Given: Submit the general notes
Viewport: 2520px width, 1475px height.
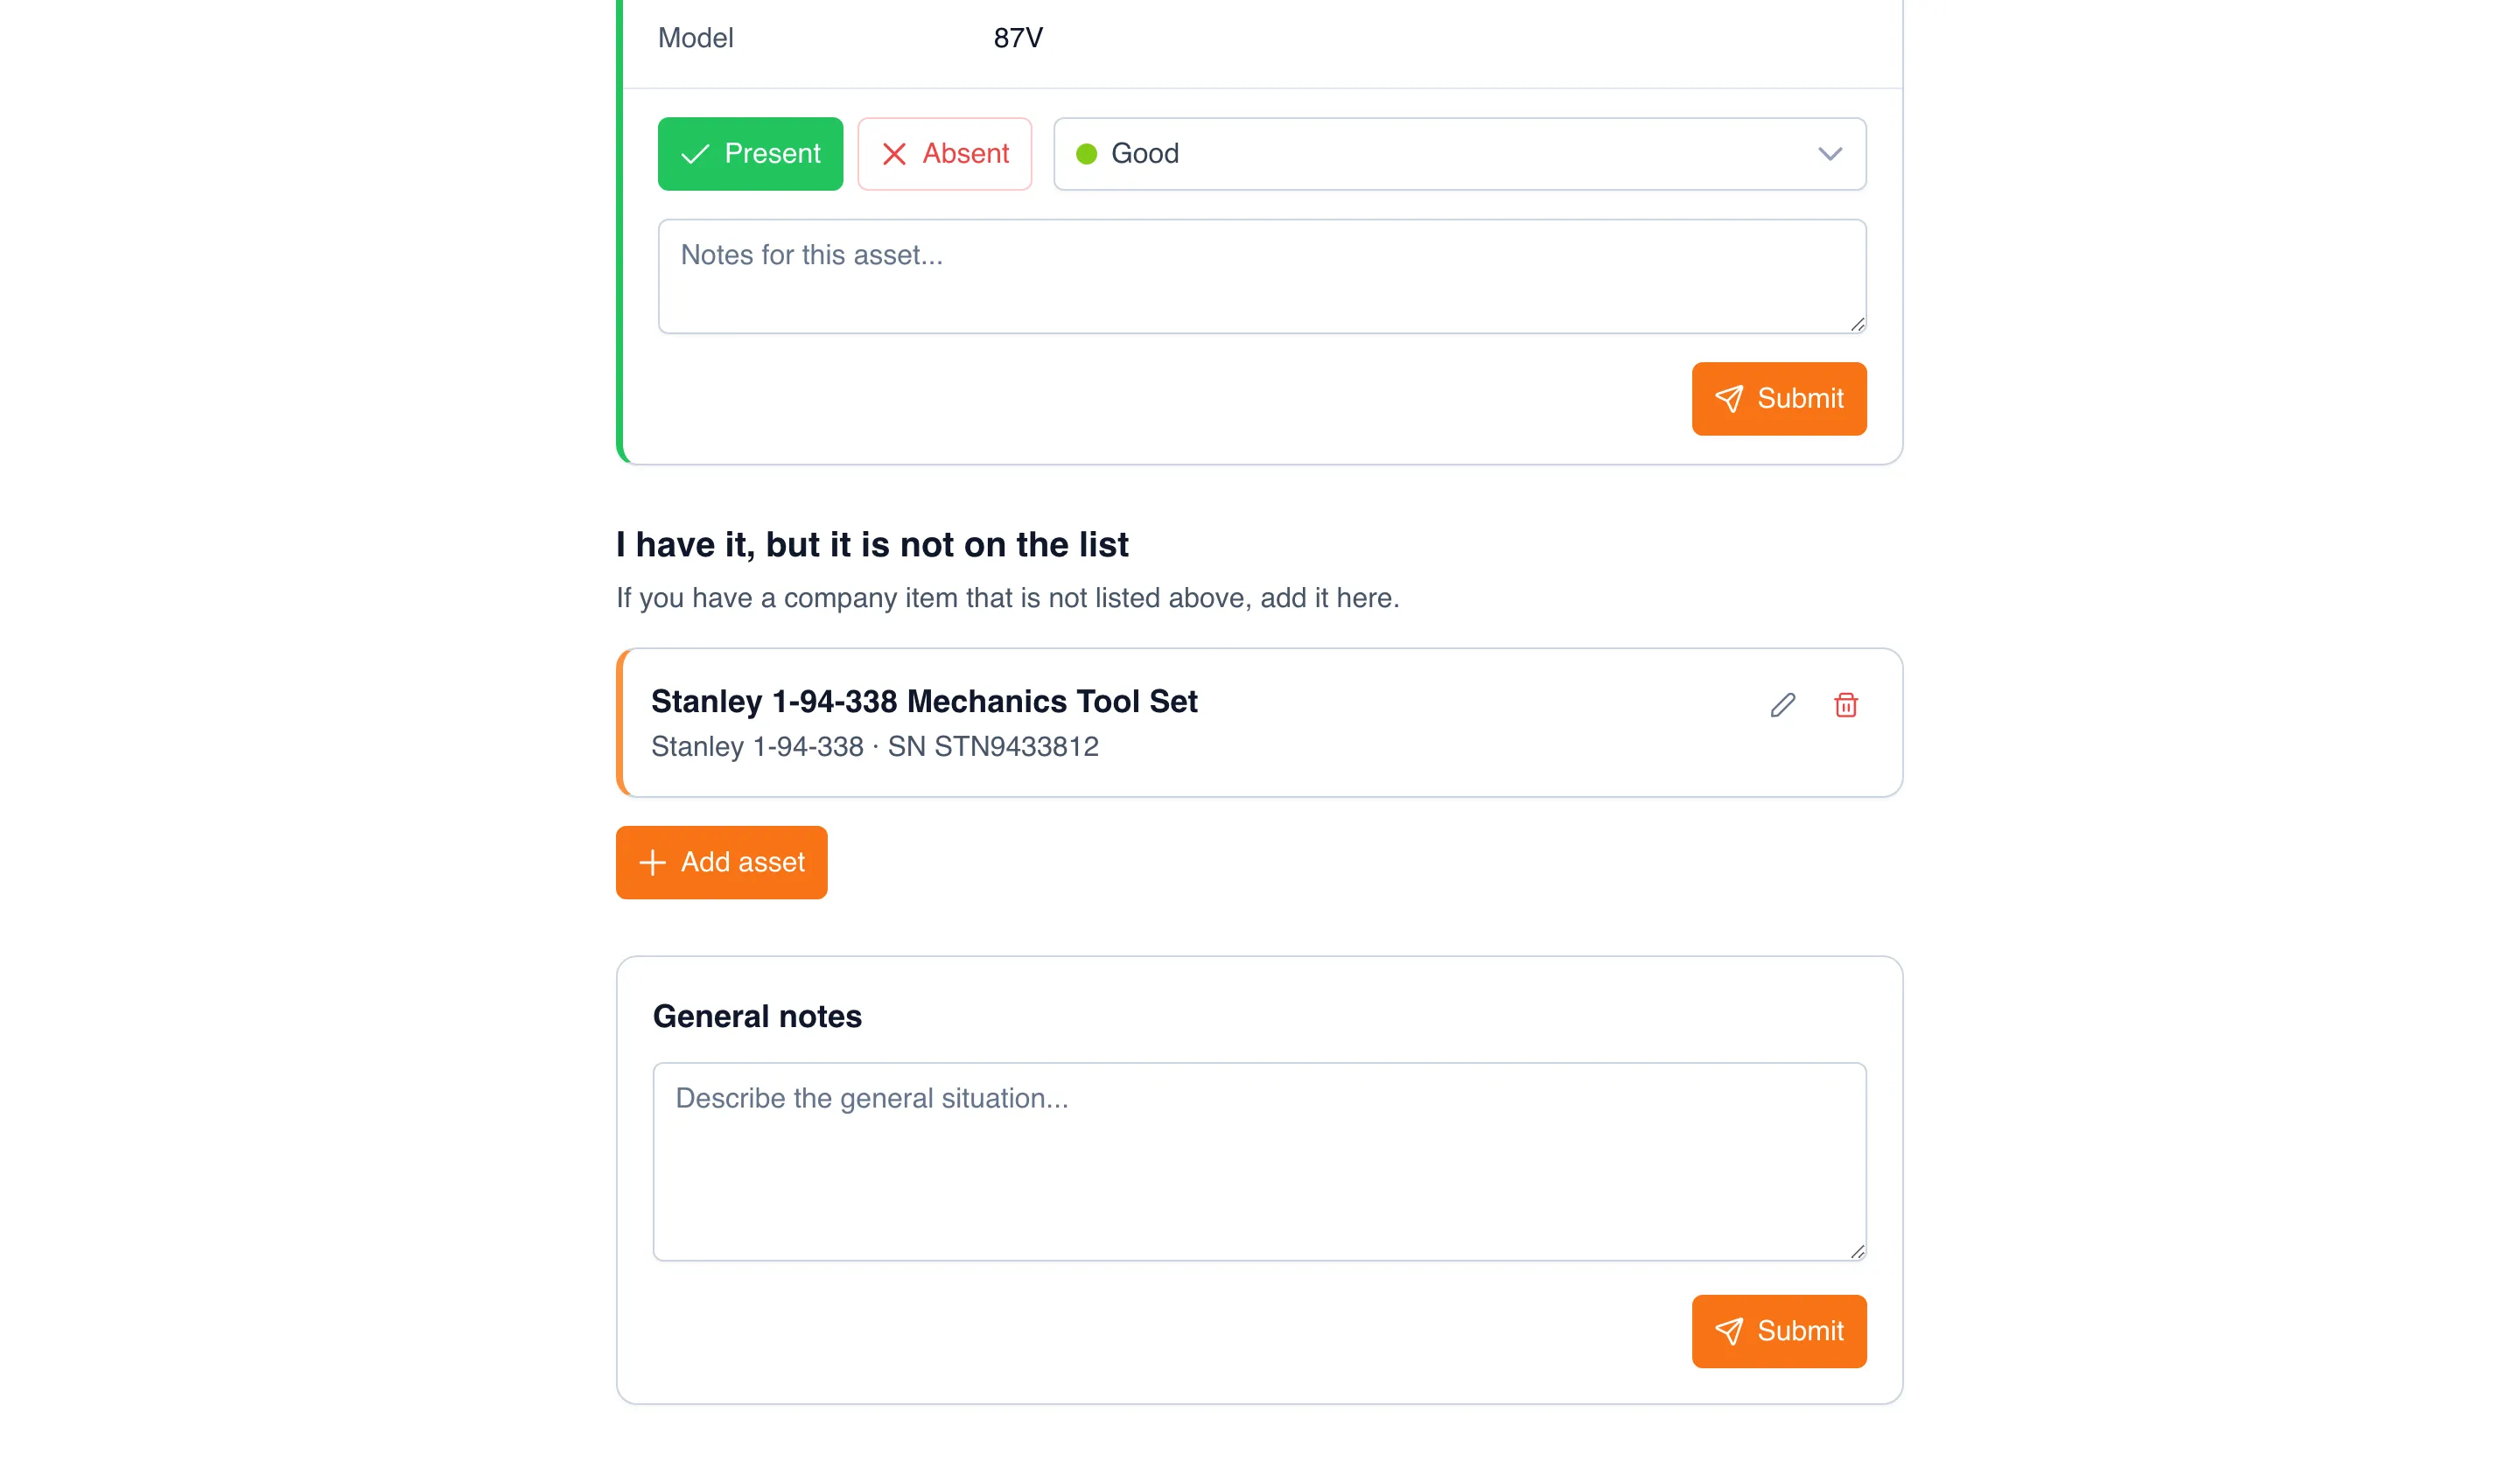Looking at the screenshot, I should click(1779, 1331).
